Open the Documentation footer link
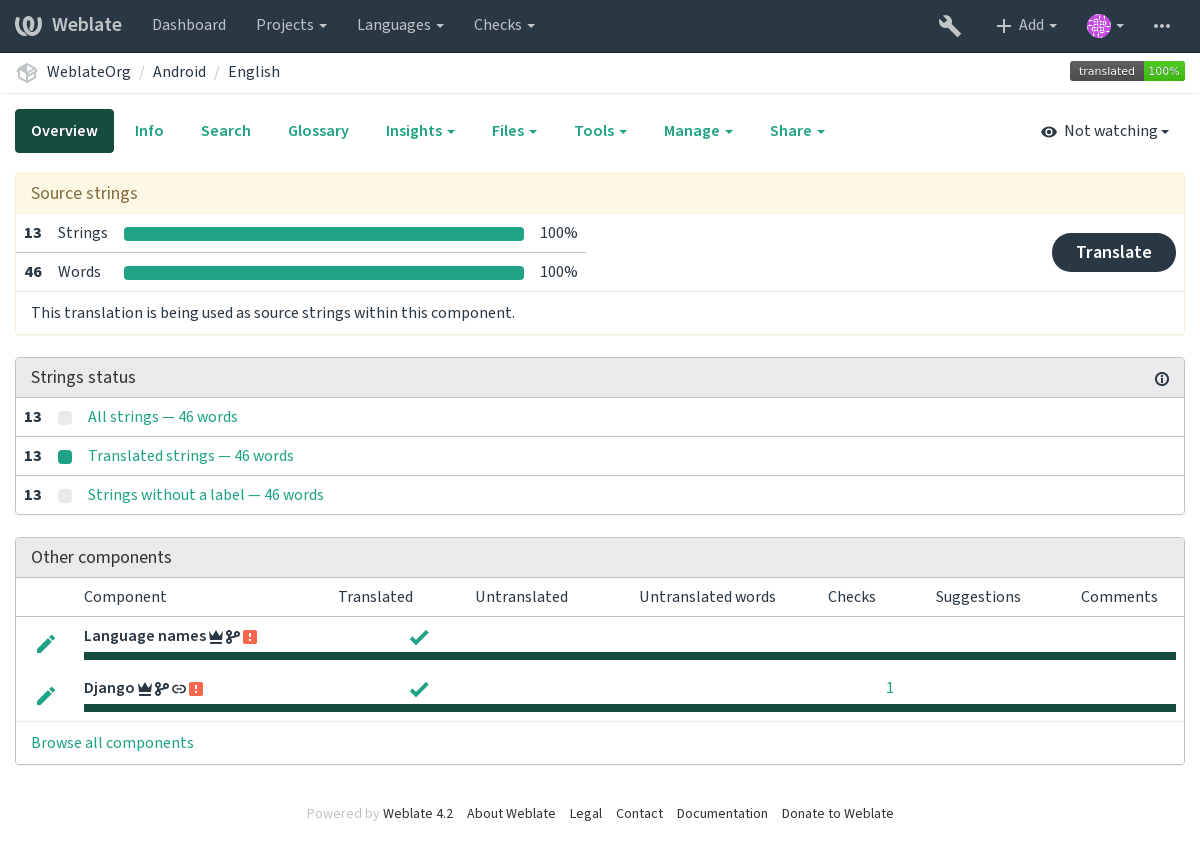The image size is (1200, 847). (722, 814)
